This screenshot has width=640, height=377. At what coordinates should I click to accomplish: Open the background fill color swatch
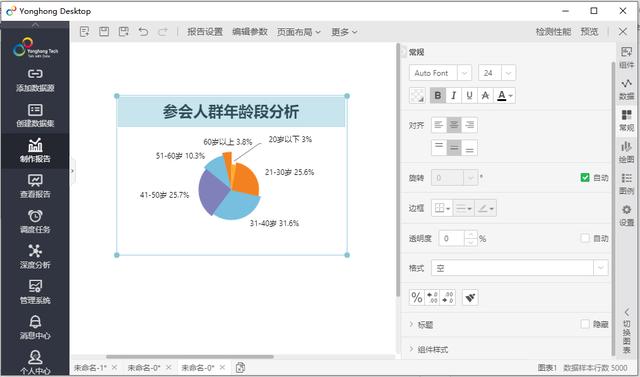[x=417, y=95]
